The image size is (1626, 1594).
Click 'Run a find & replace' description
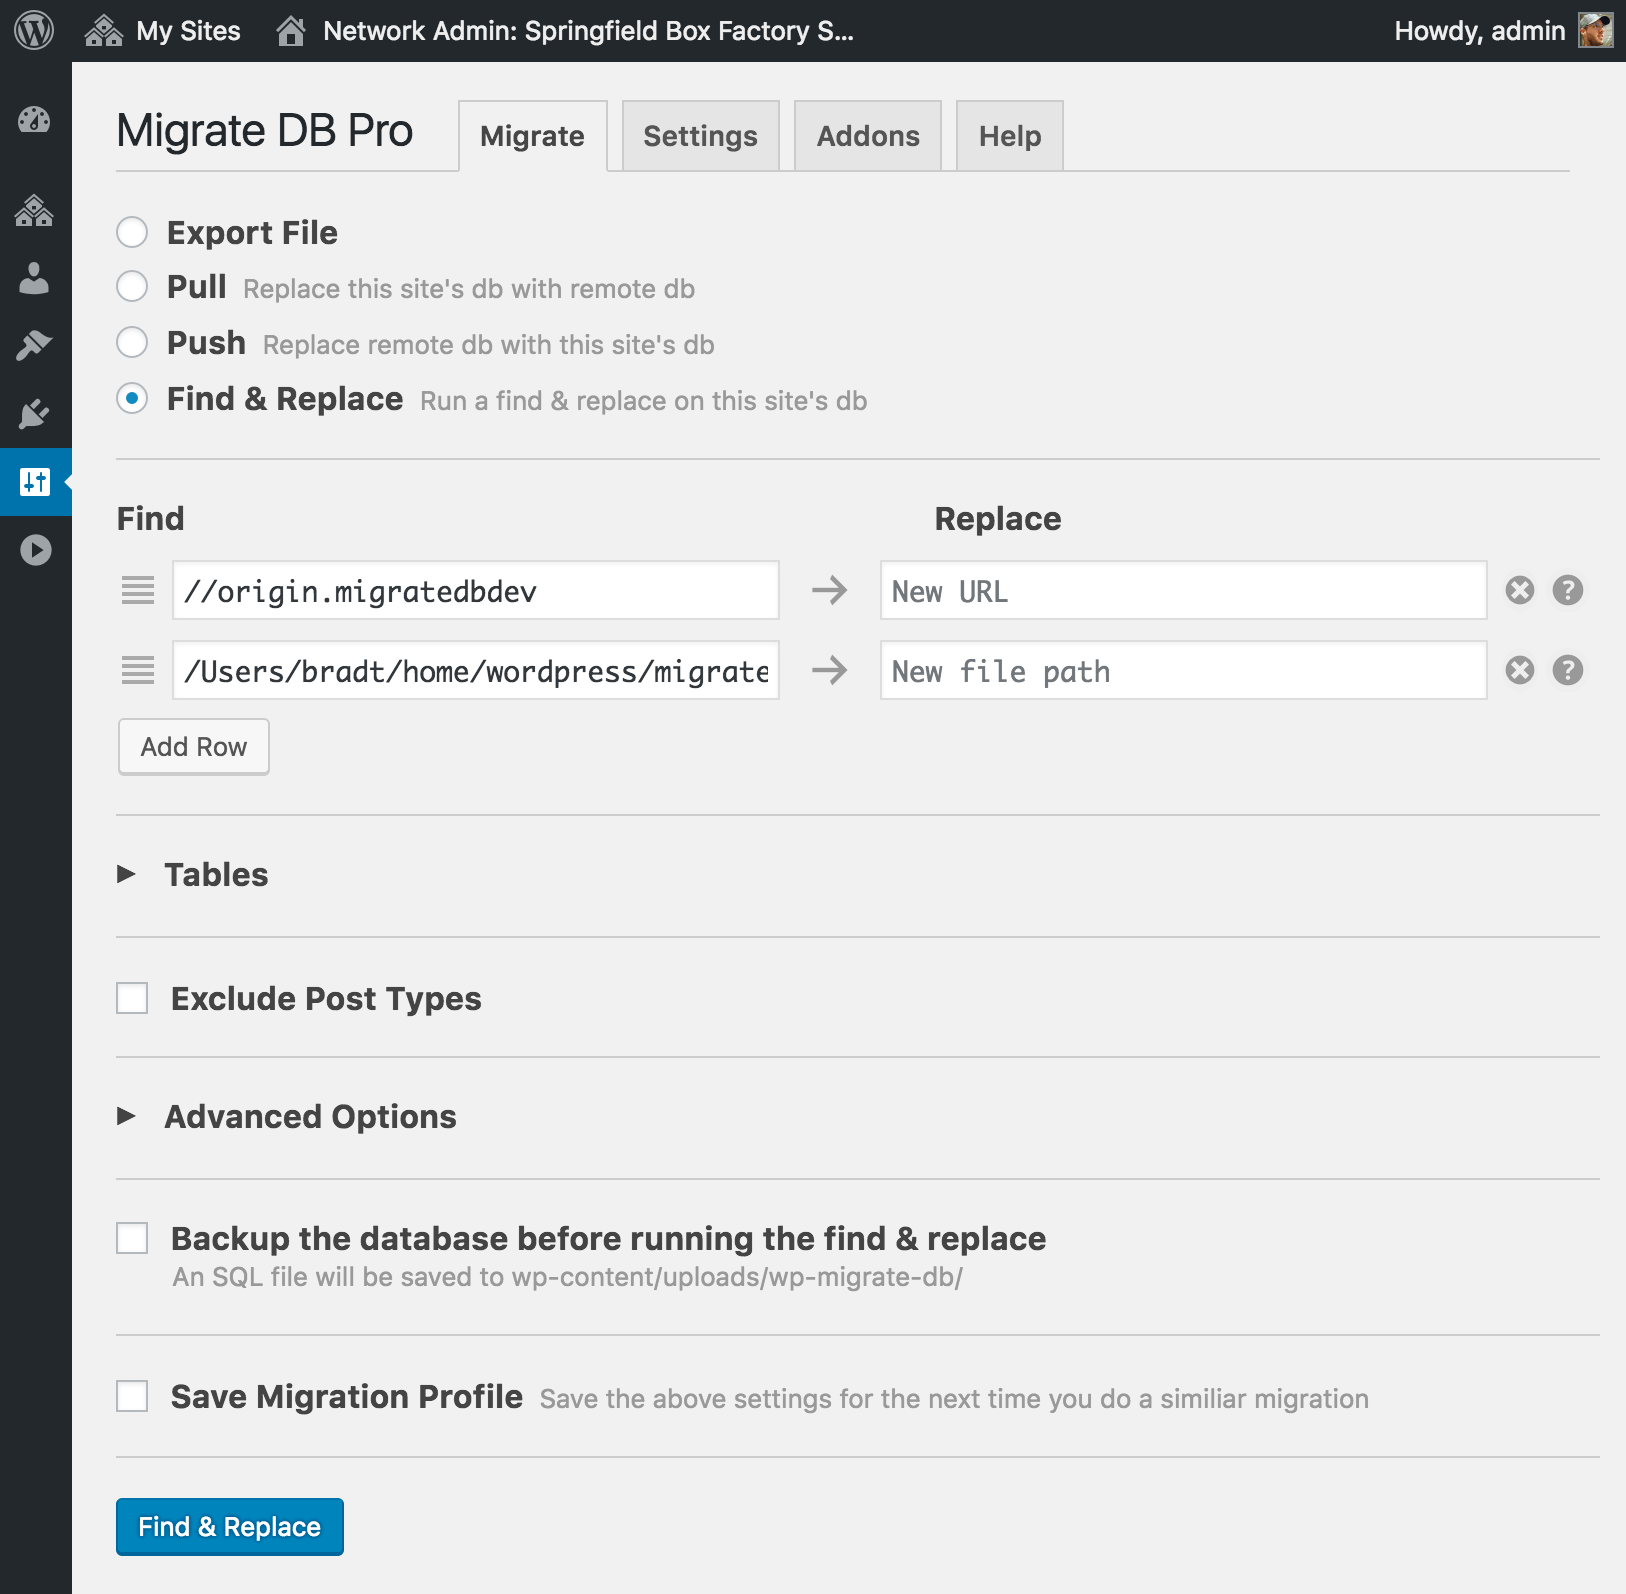tap(644, 401)
